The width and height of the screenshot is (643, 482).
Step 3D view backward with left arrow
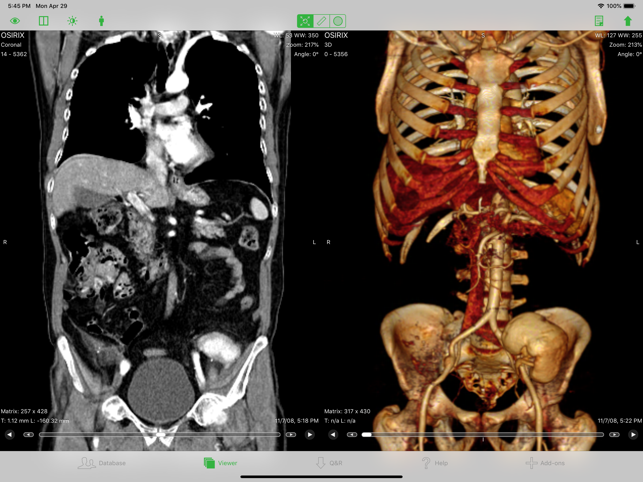(x=333, y=435)
